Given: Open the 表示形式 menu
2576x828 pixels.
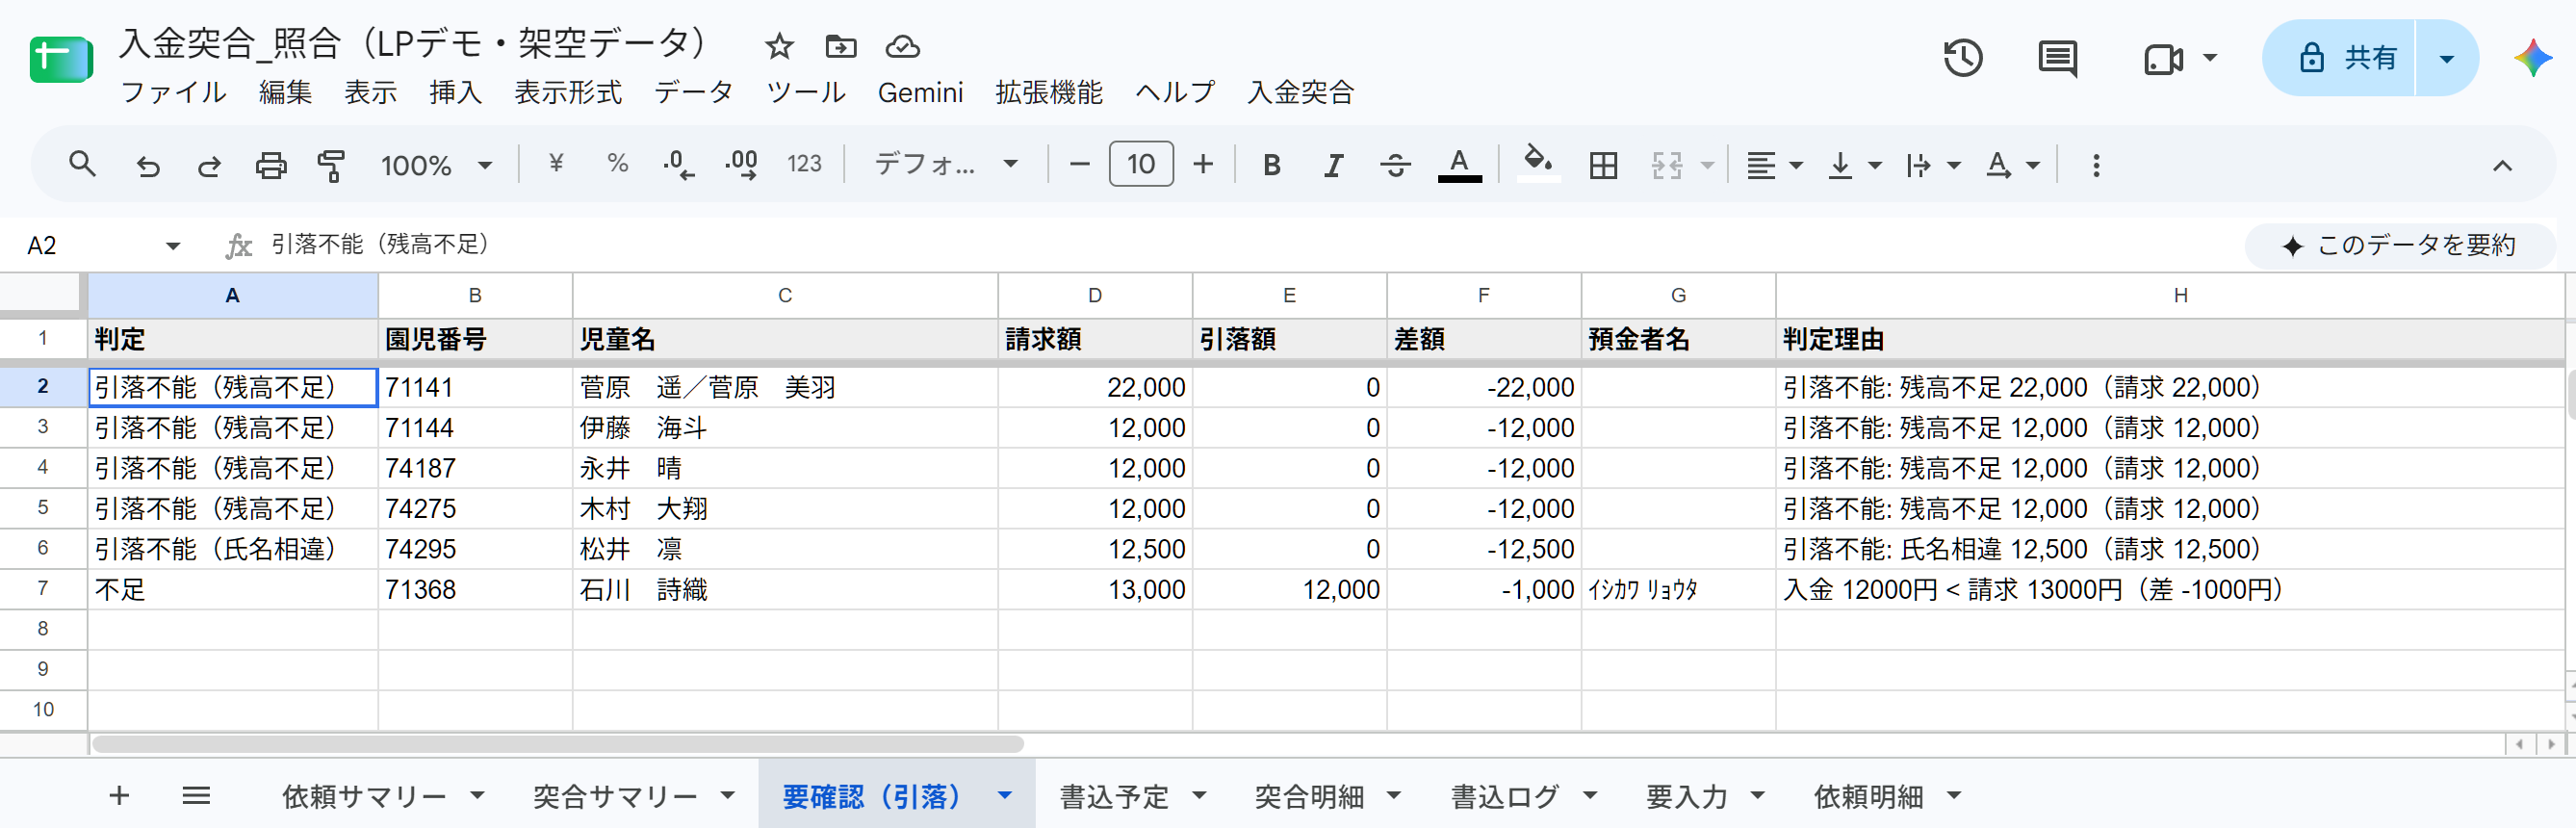Looking at the screenshot, I should (x=567, y=92).
